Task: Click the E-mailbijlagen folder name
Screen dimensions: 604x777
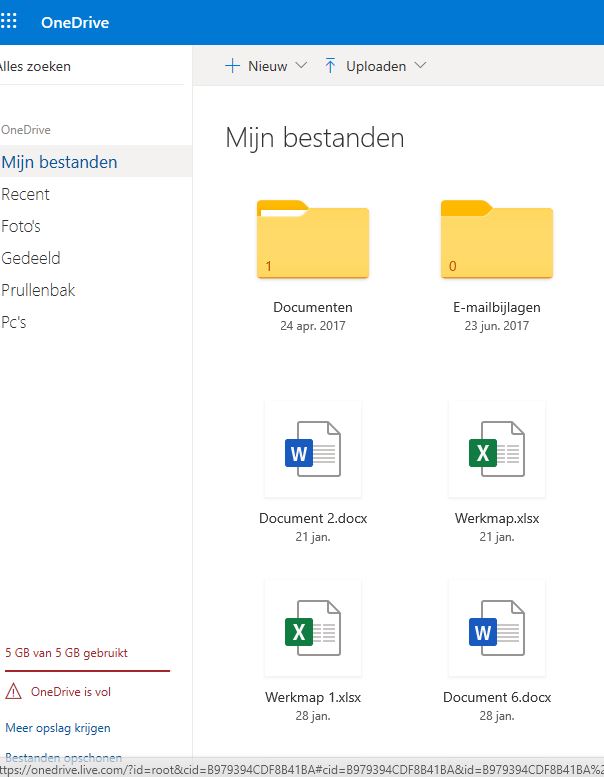Action: click(496, 308)
